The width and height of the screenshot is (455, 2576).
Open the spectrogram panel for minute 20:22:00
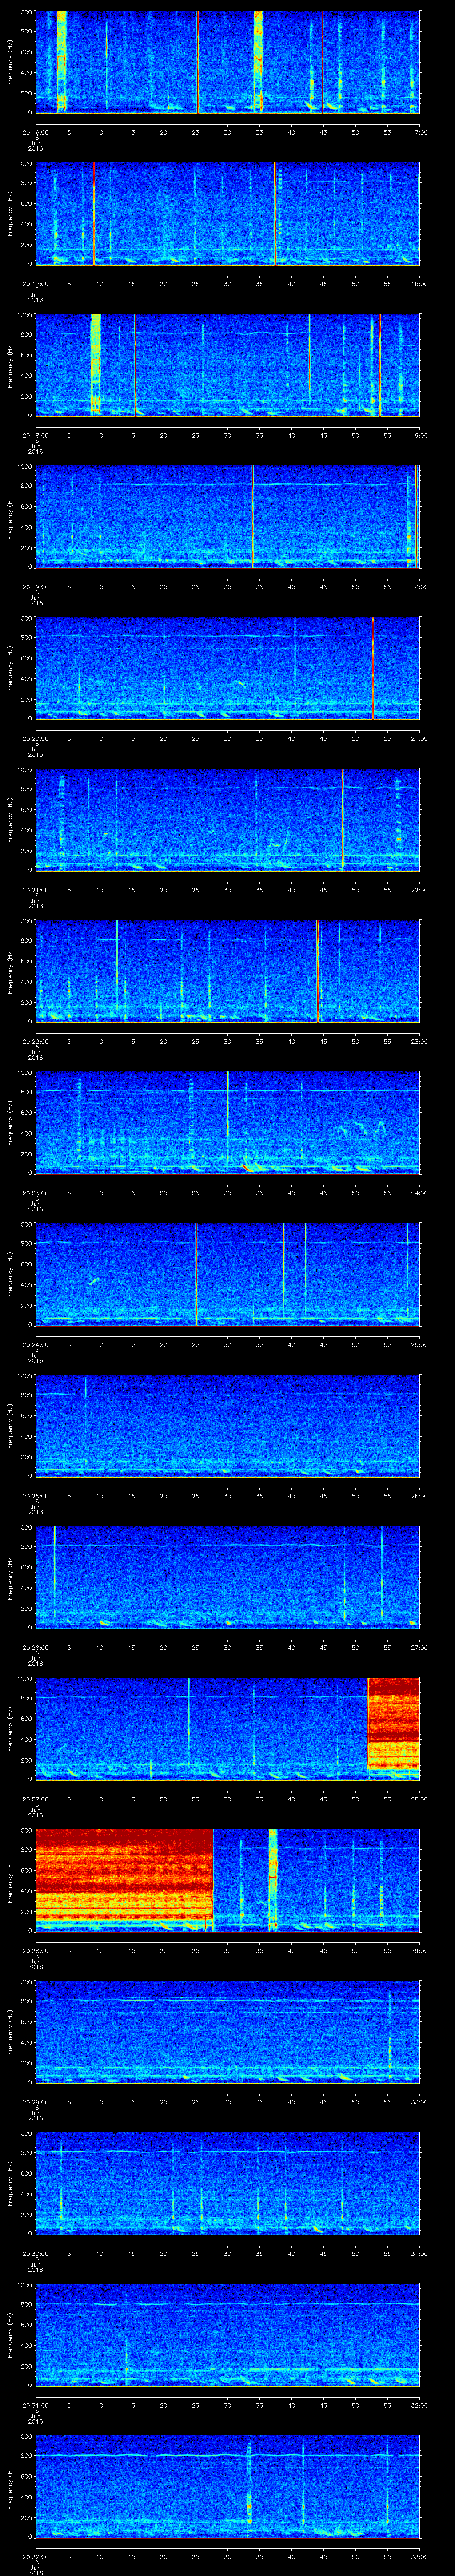click(228, 971)
